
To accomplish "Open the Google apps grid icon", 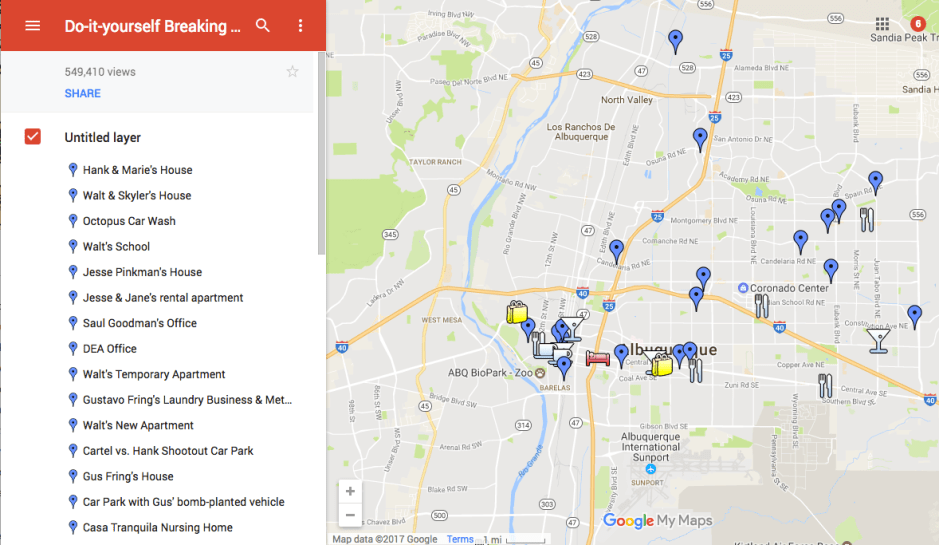I will coord(882,24).
